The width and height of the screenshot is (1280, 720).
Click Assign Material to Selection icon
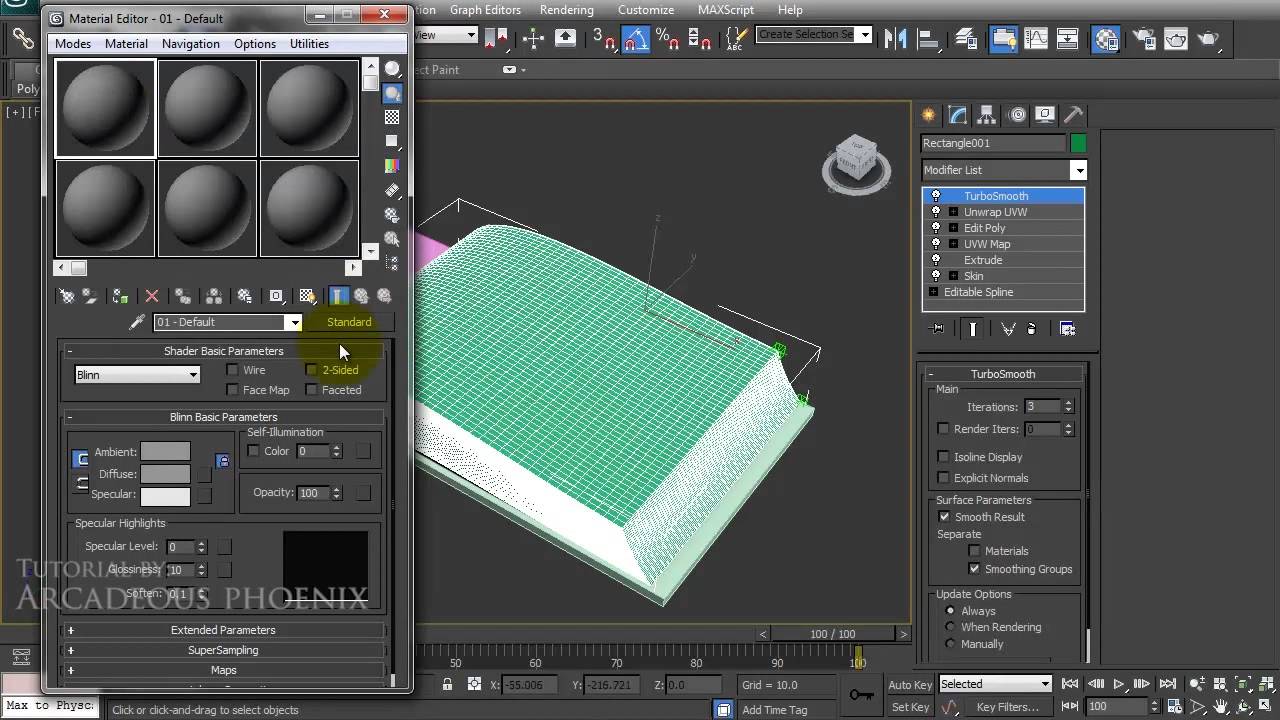pos(120,296)
